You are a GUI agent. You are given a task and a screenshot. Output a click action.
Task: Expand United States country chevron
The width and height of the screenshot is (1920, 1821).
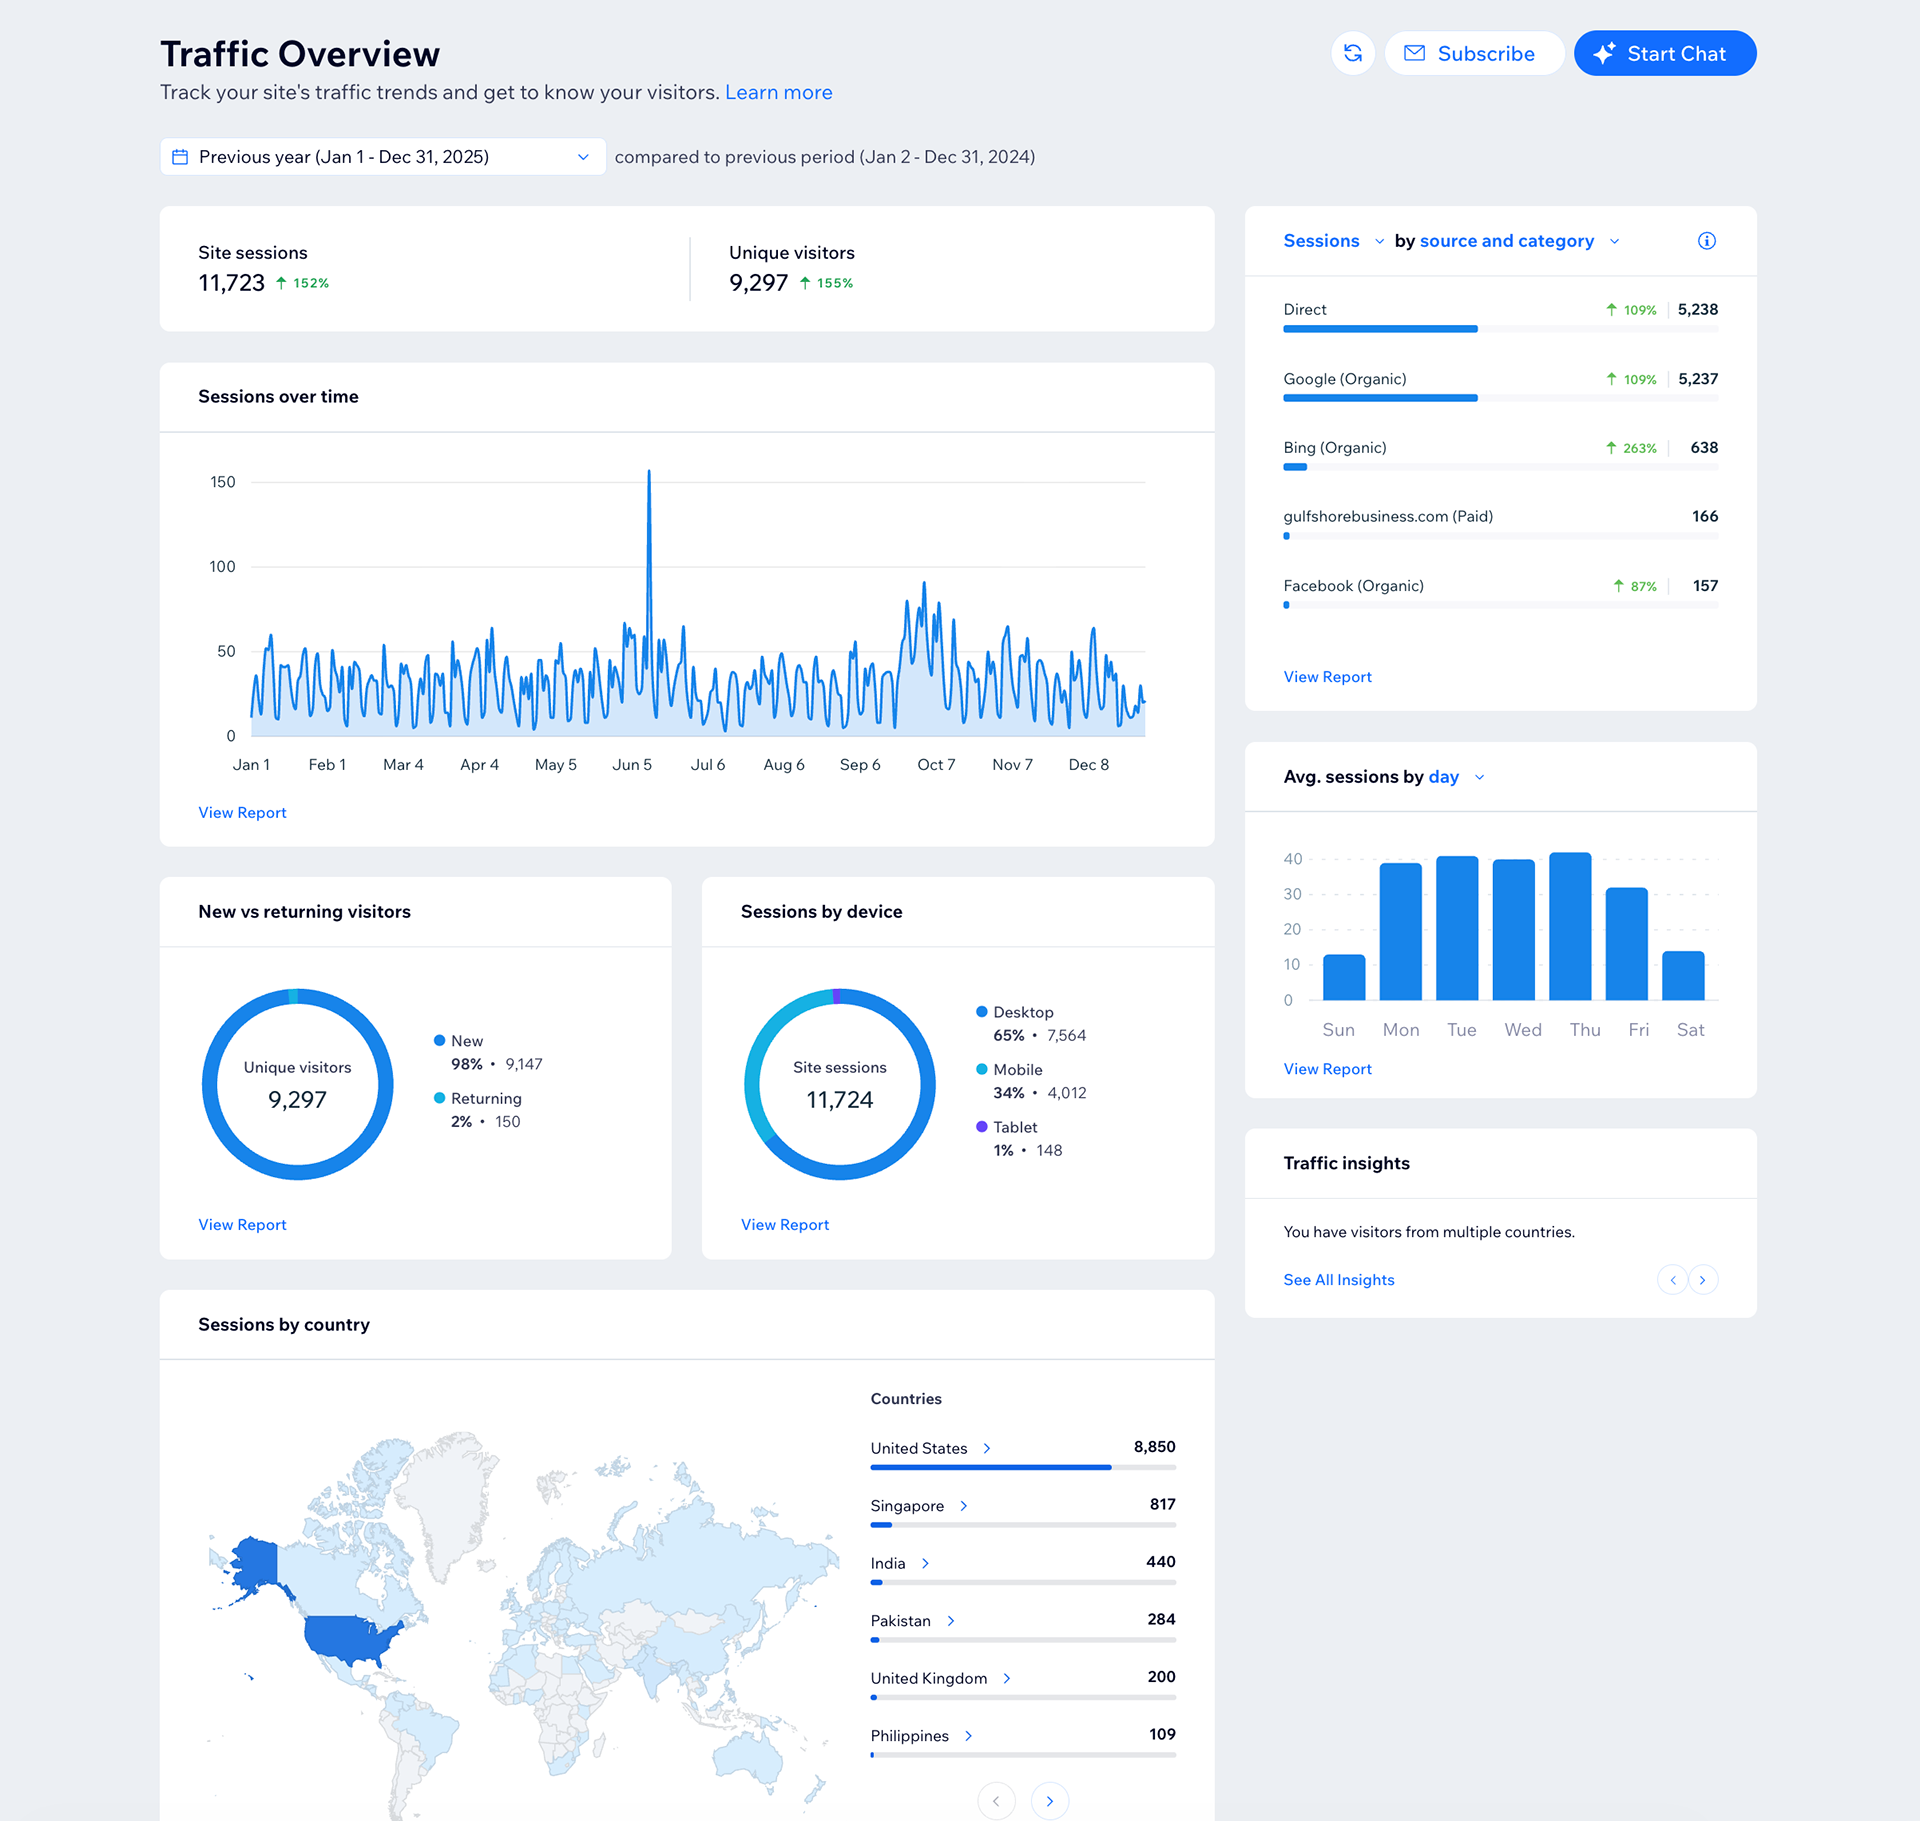(x=987, y=1448)
